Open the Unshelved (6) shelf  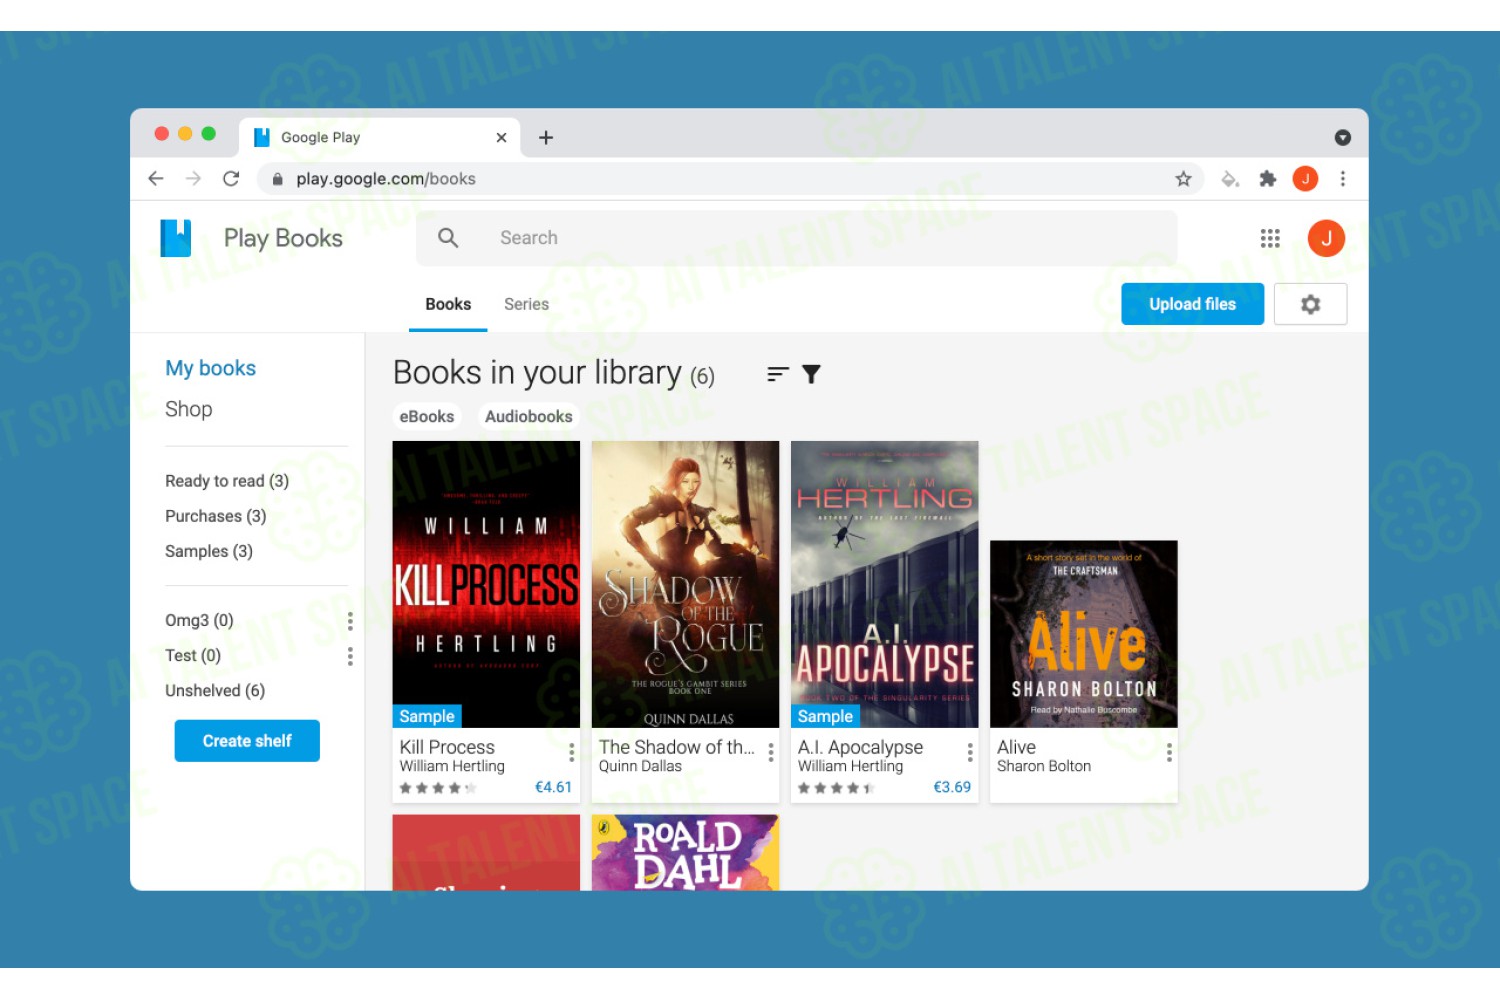215,691
